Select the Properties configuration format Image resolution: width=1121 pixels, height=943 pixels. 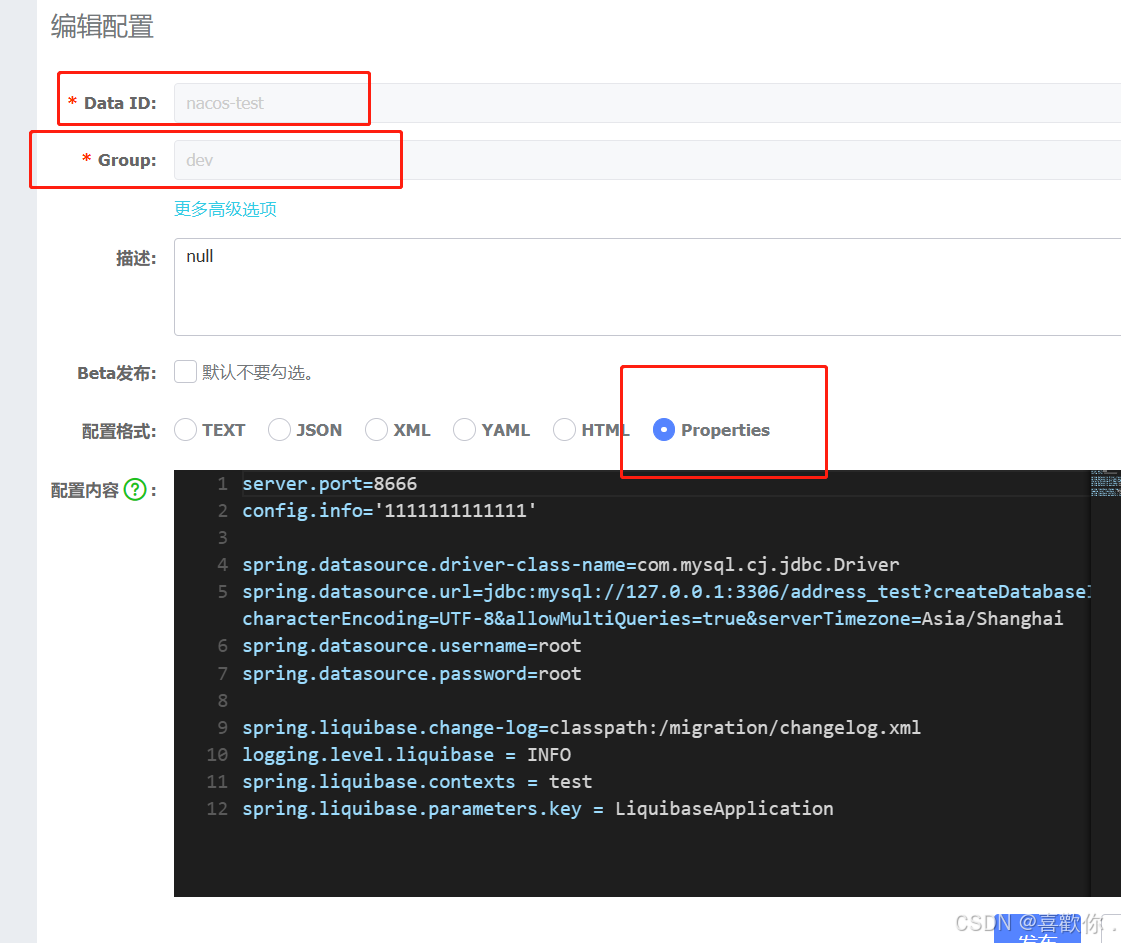[663, 429]
